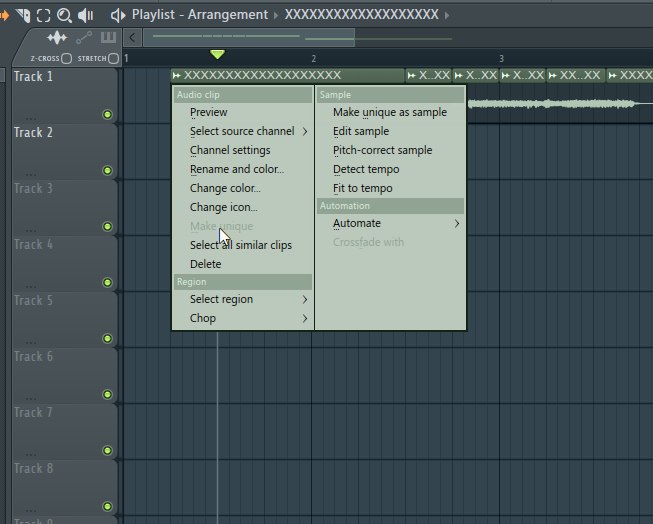Select Pitch-correct sample entry
The image size is (653, 524).
click(x=390, y=150)
